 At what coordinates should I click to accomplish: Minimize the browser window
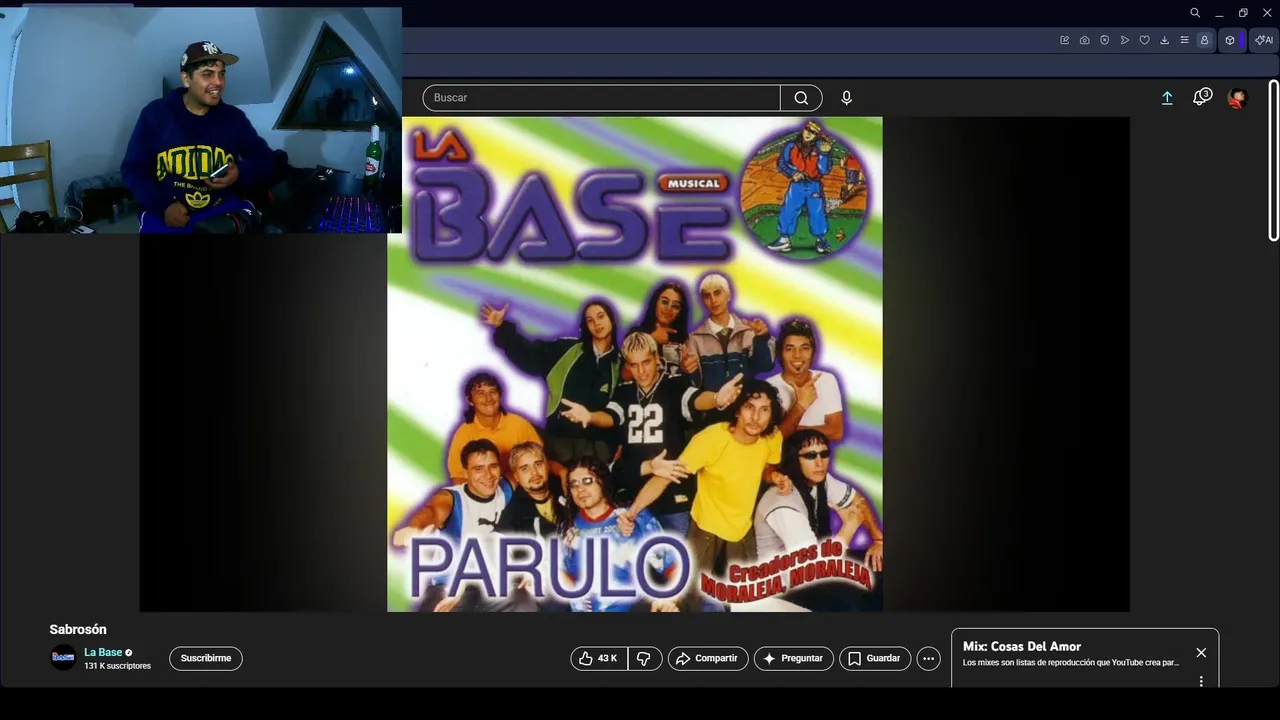click(1219, 13)
